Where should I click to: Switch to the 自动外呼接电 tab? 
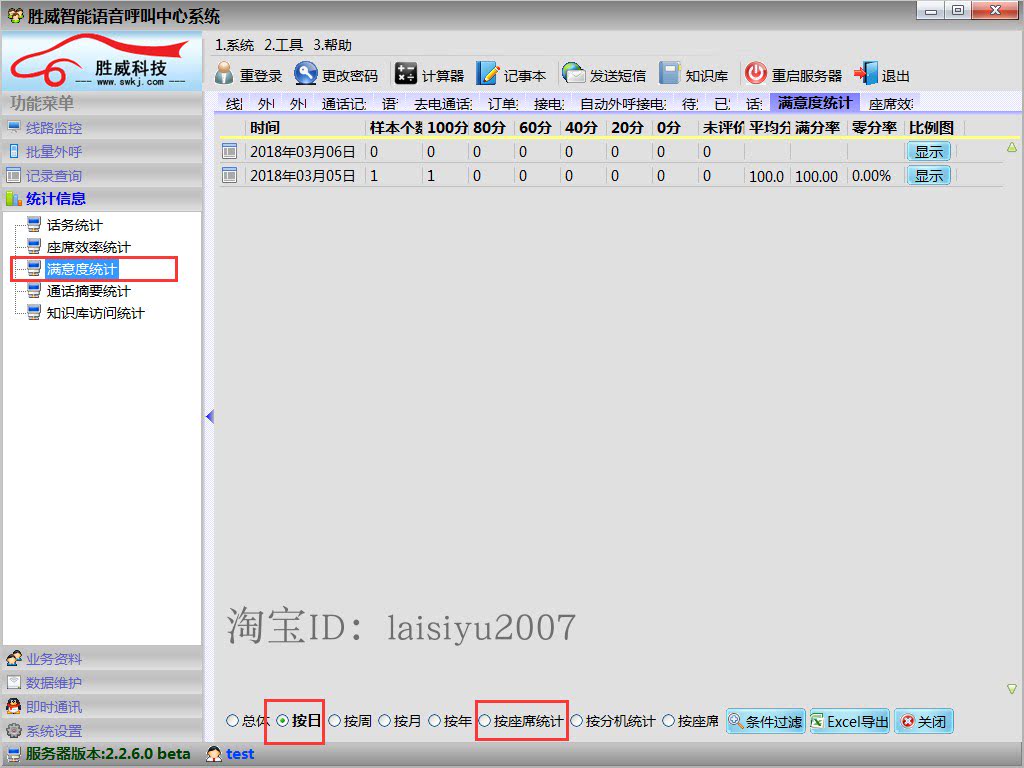click(623, 103)
